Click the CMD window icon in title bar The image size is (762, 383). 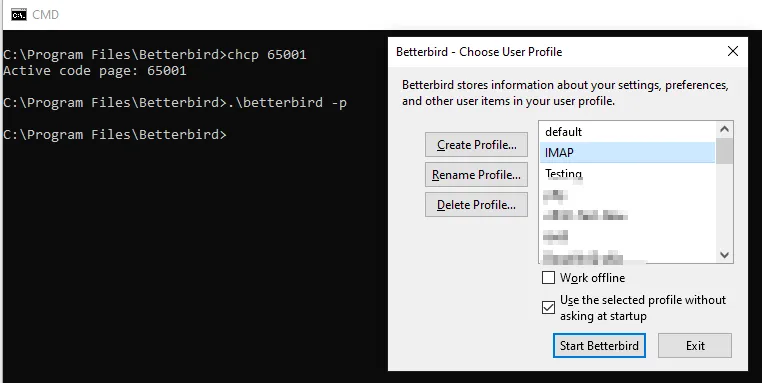pyautogui.click(x=18, y=15)
